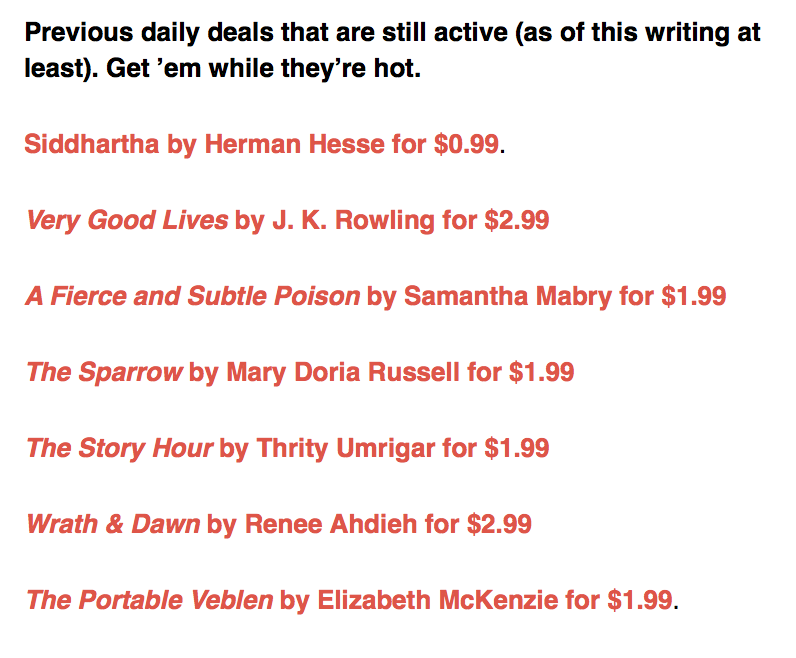The width and height of the screenshot is (796, 658).
Task: Open the Siddhartha by Herman Hesse deal
Action: [x=262, y=144]
